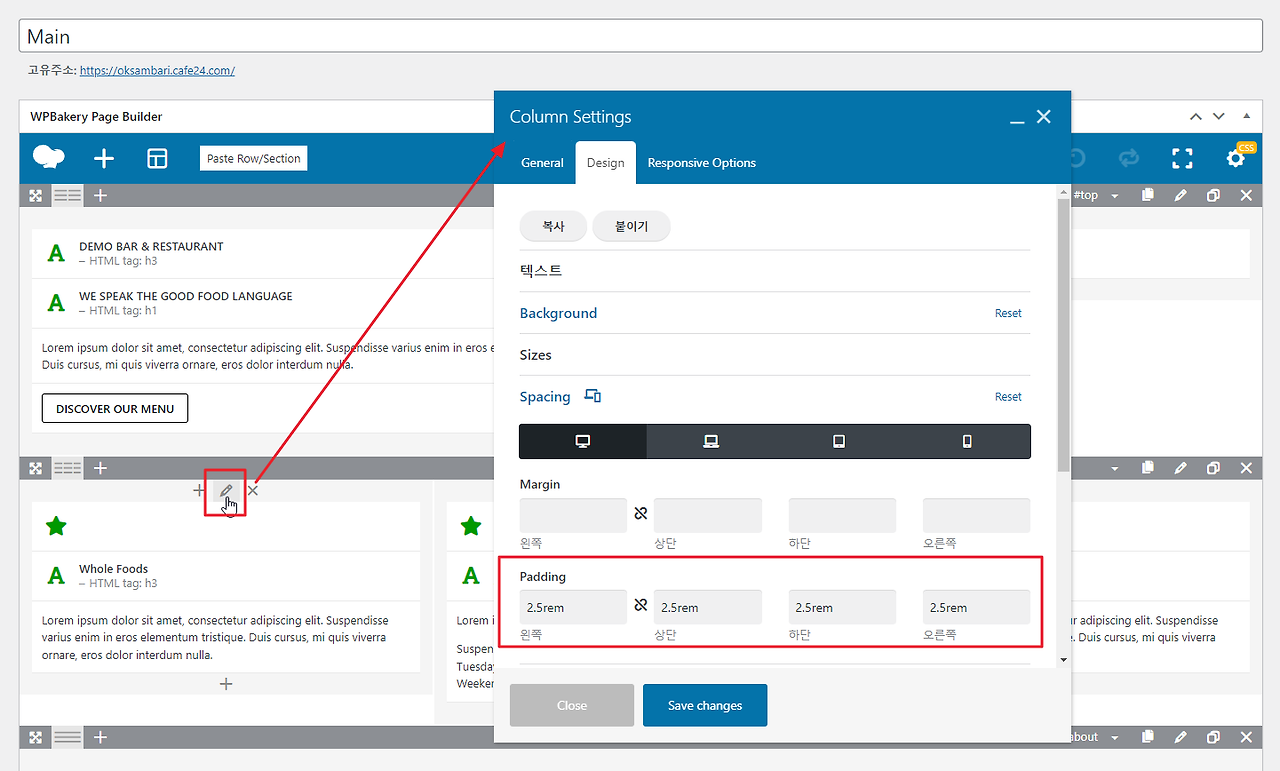The height and width of the screenshot is (771, 1280).
Task: Select the DISCOVER OUR MENU button element
Action: point(115,408)
